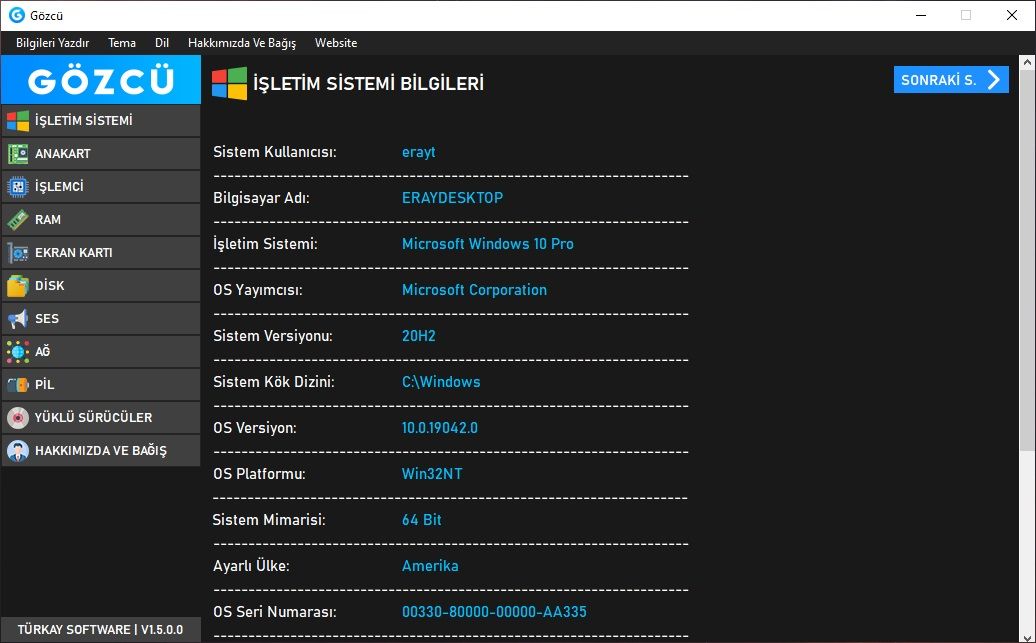This screenshot has height=643, width=1036.
Task: Show the RAM information section
Action: (x=101, y=220)
